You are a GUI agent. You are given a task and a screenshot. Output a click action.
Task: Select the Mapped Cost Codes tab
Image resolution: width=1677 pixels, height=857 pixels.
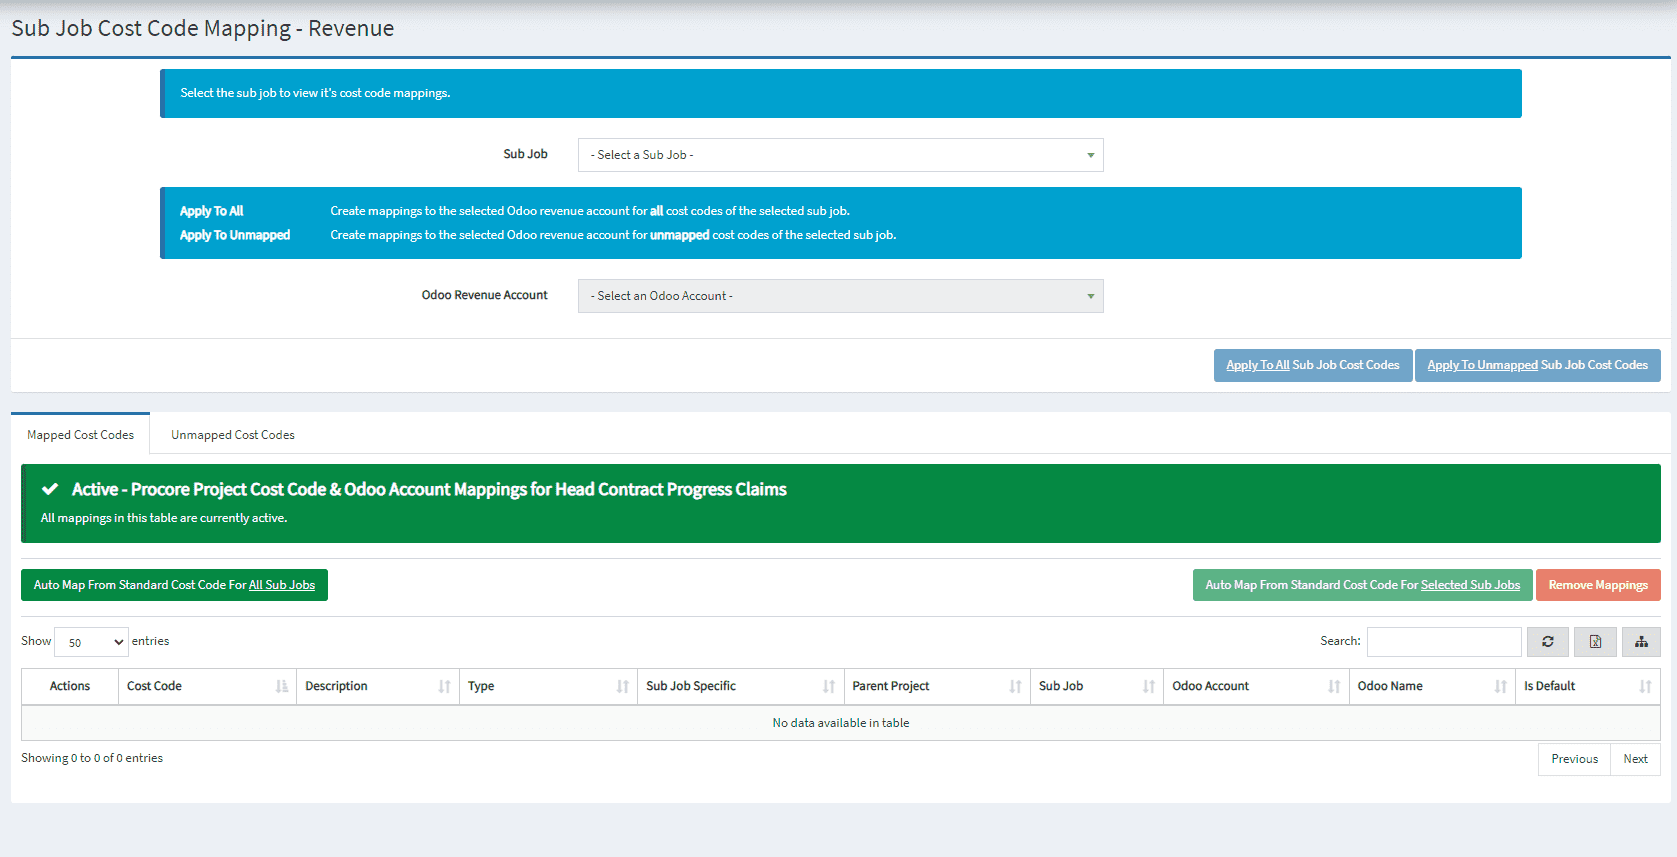click(80, 435)
